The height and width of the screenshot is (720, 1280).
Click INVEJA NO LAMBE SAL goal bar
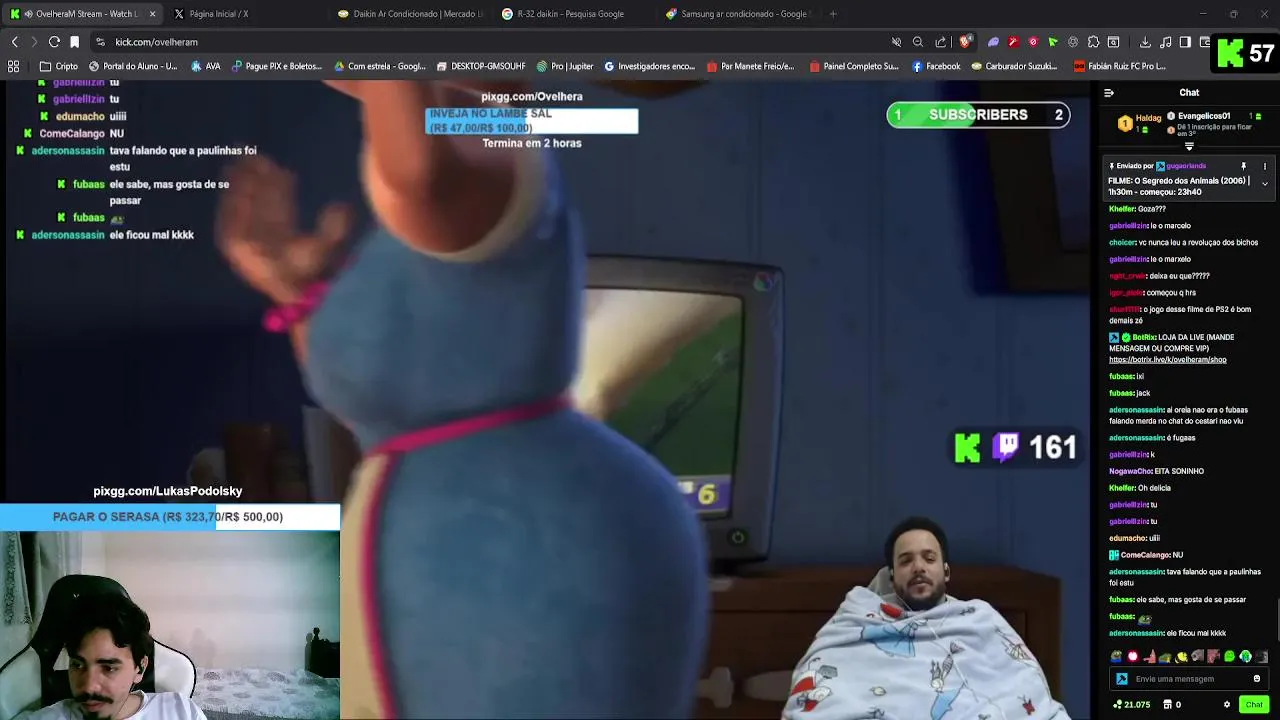tap(532, 121)
